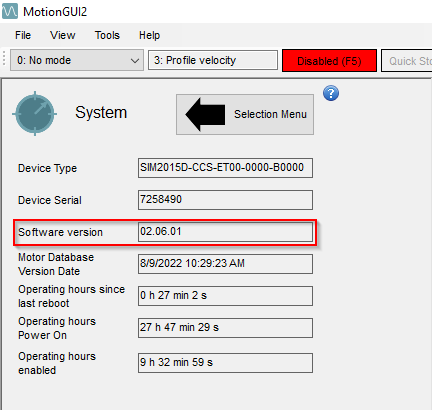Click the red Disabled (F5) button

329,61
